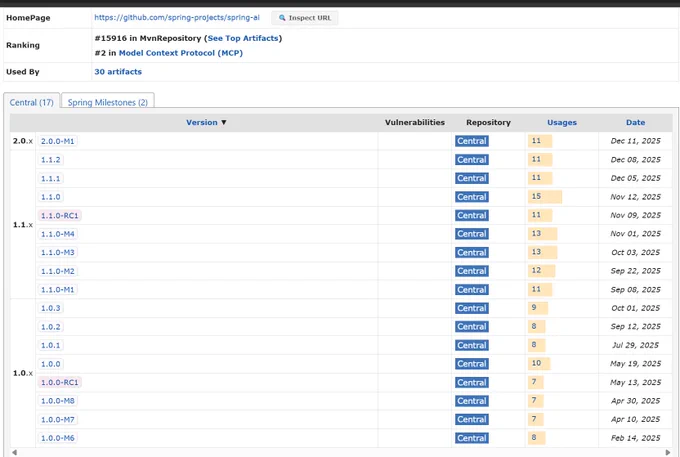This screenshot has width=680, height=457.
Task: Click the Inspect URL button
Action: tap(305, 18)
